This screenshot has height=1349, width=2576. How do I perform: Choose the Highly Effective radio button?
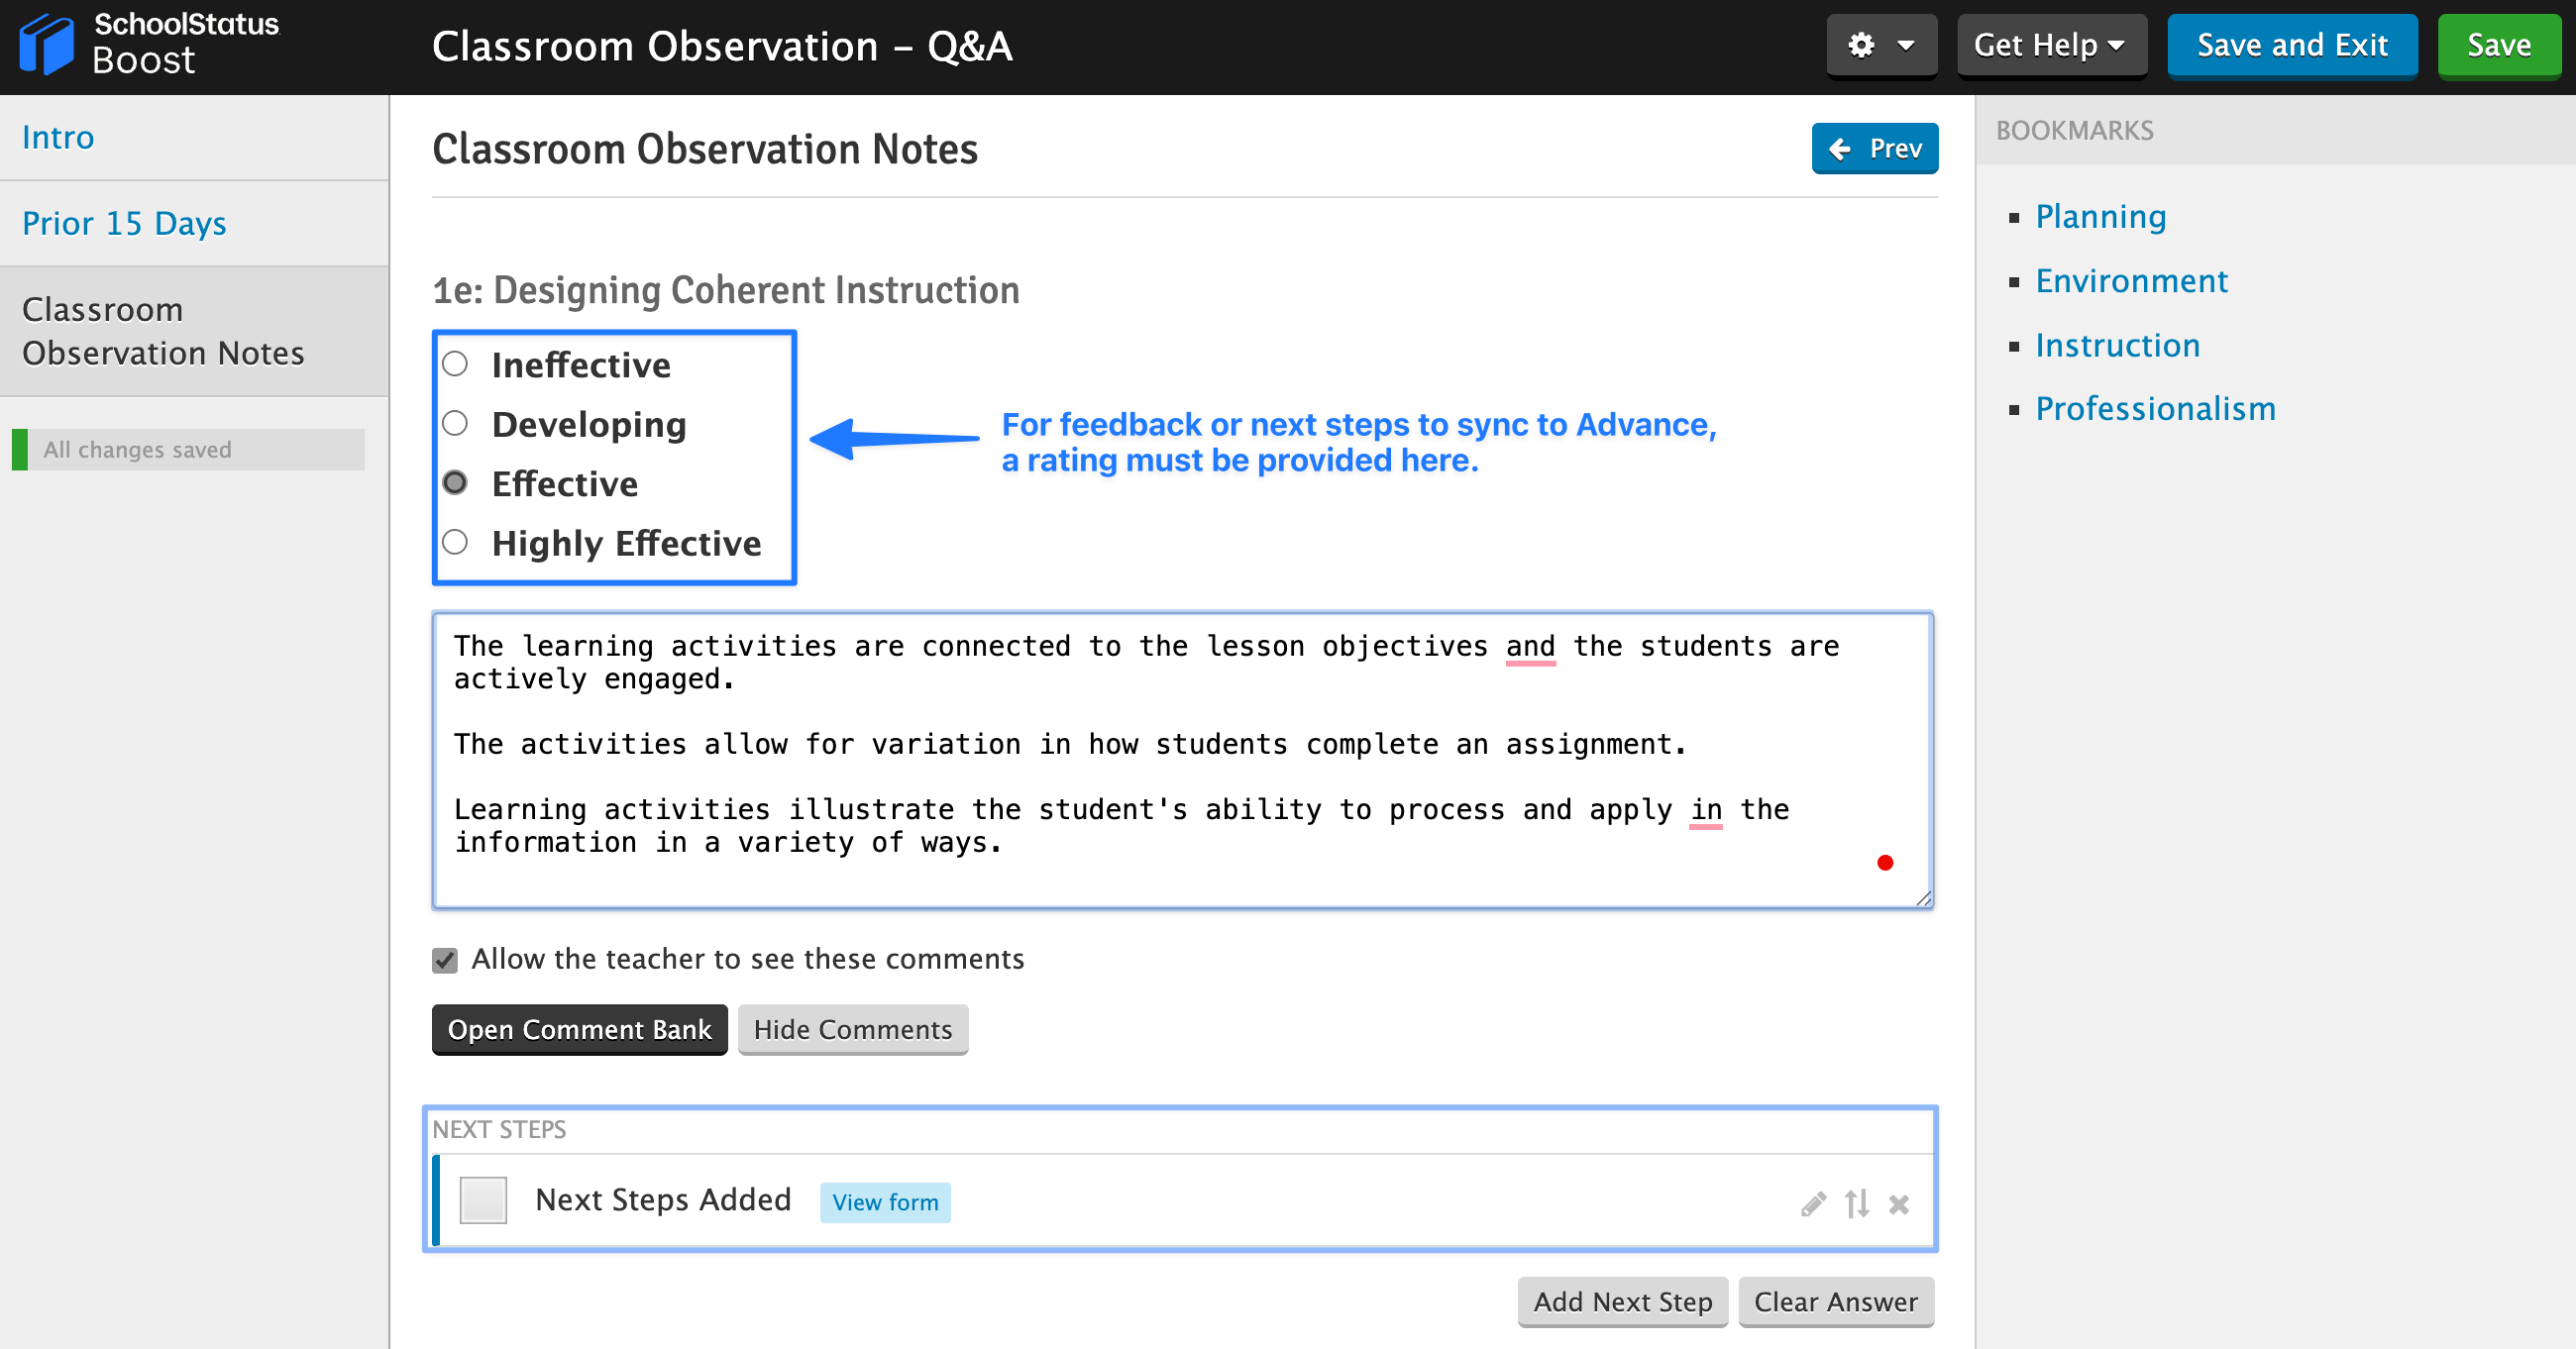point(455,542)
